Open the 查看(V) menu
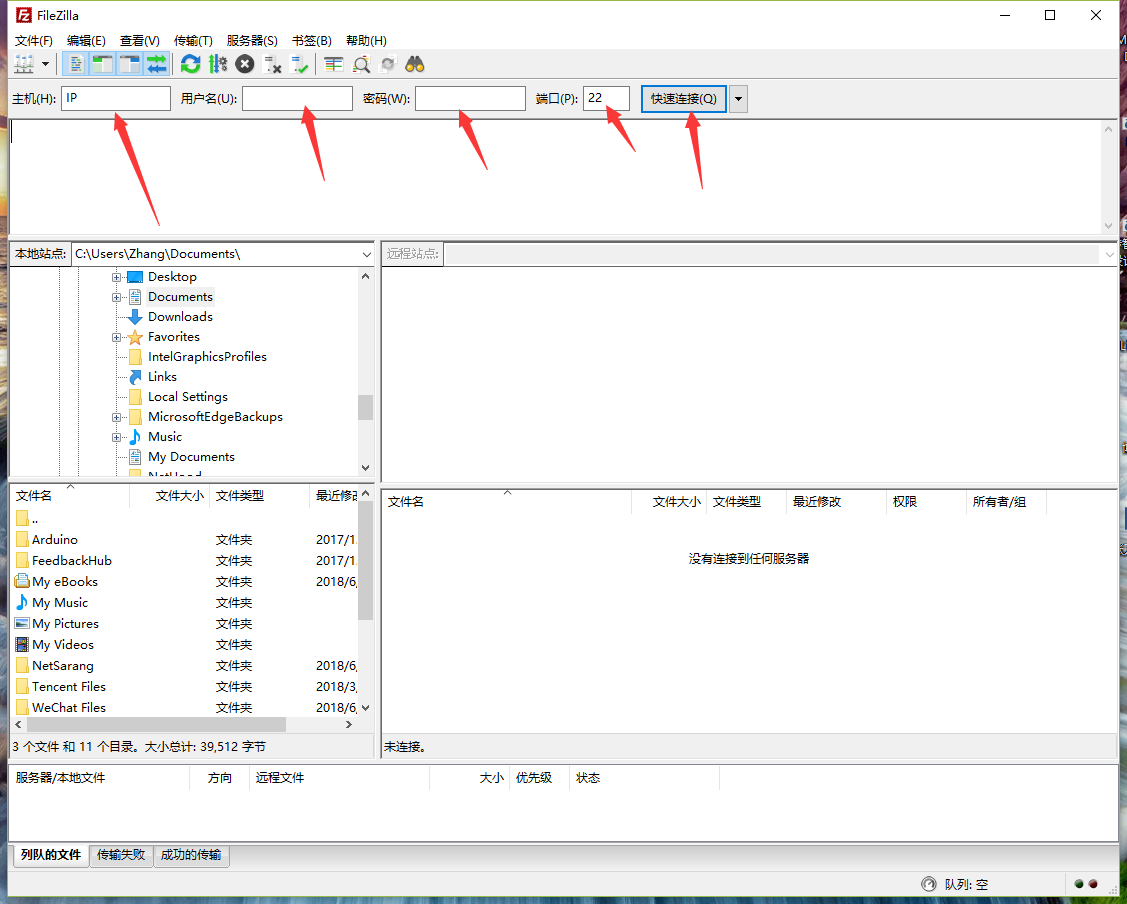This screenshot has width=1127, height=904. coord(139,40)
